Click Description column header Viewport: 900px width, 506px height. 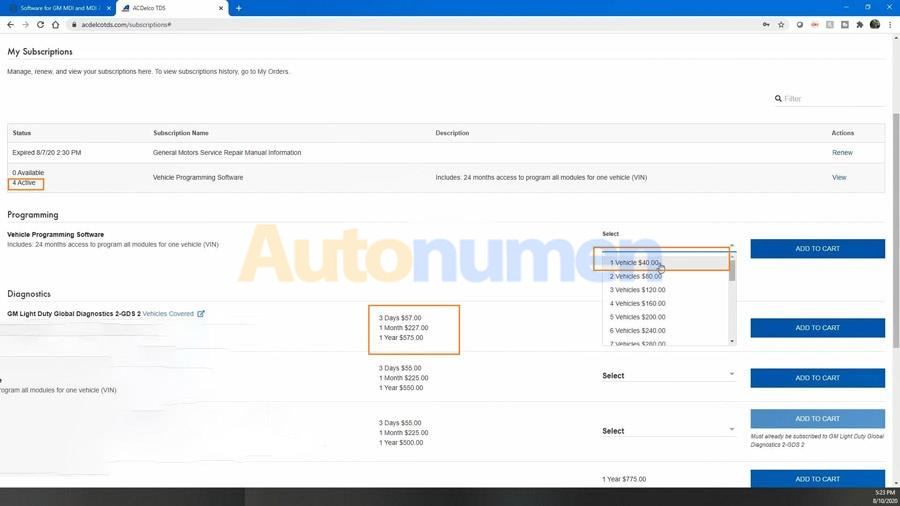(452, 133)
